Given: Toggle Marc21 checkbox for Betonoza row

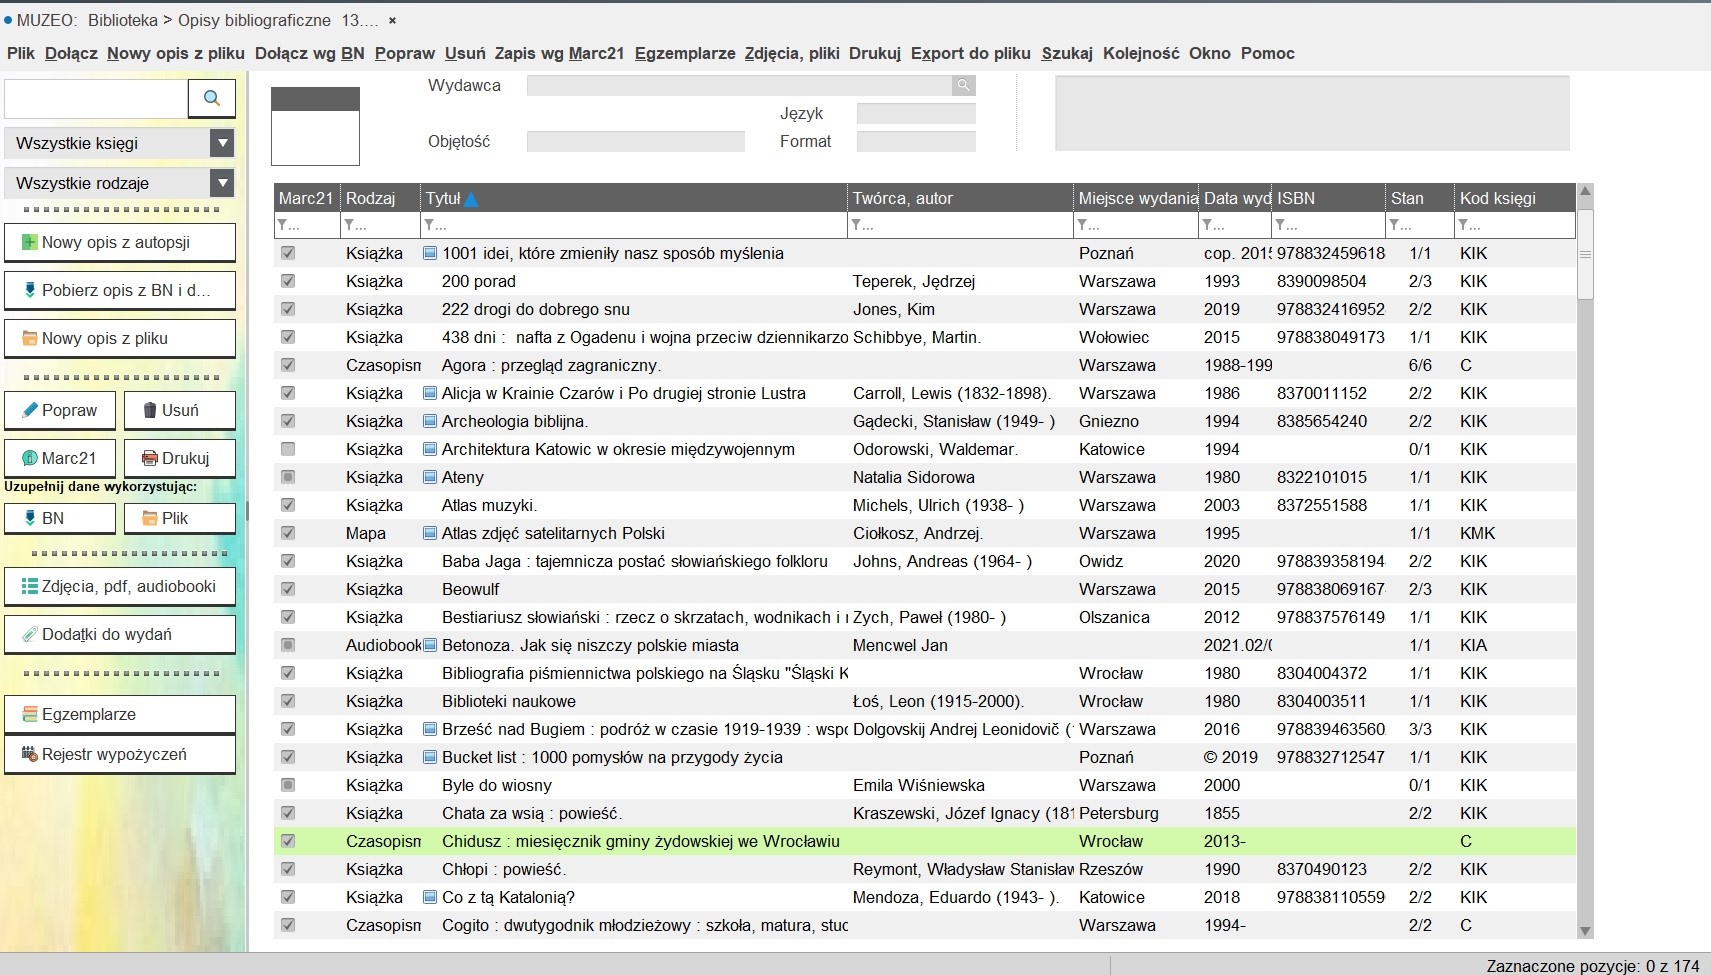Looking at the screenshot, I should click(x=288, y=646).
